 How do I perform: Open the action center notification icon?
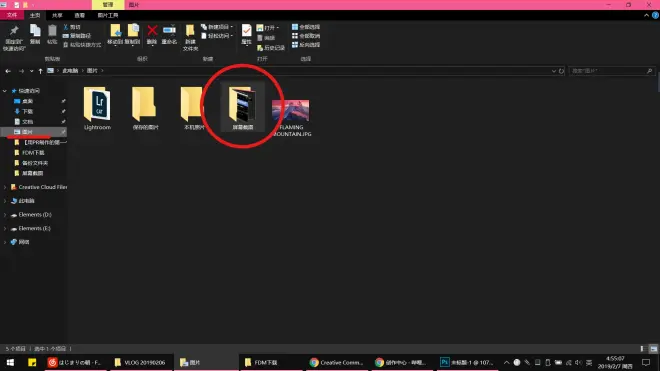tap(646, 362)
